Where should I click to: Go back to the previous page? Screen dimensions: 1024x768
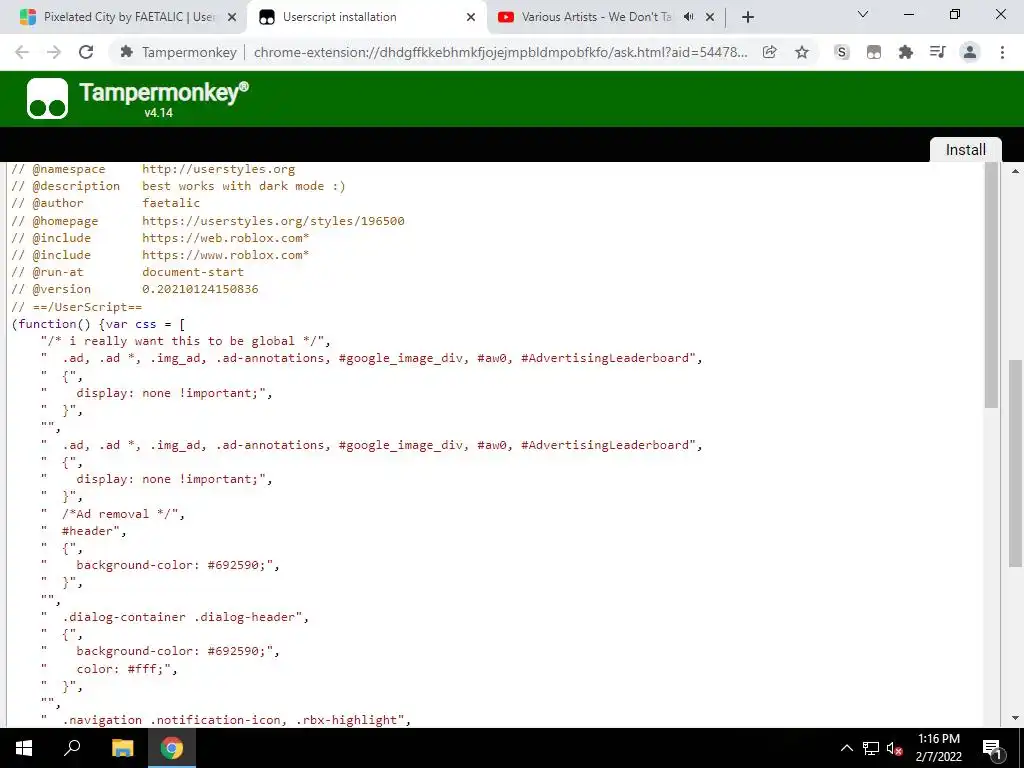click(x=22, y=52)
